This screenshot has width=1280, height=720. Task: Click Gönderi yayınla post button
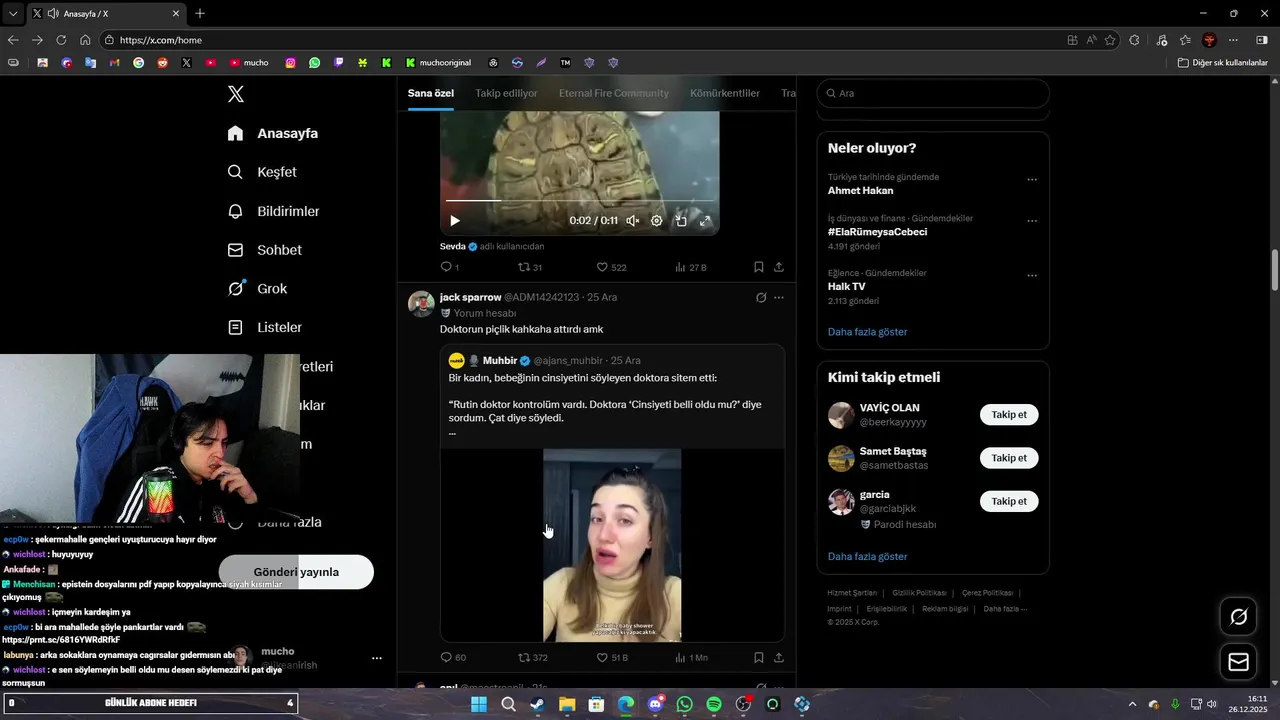point(296,572)
